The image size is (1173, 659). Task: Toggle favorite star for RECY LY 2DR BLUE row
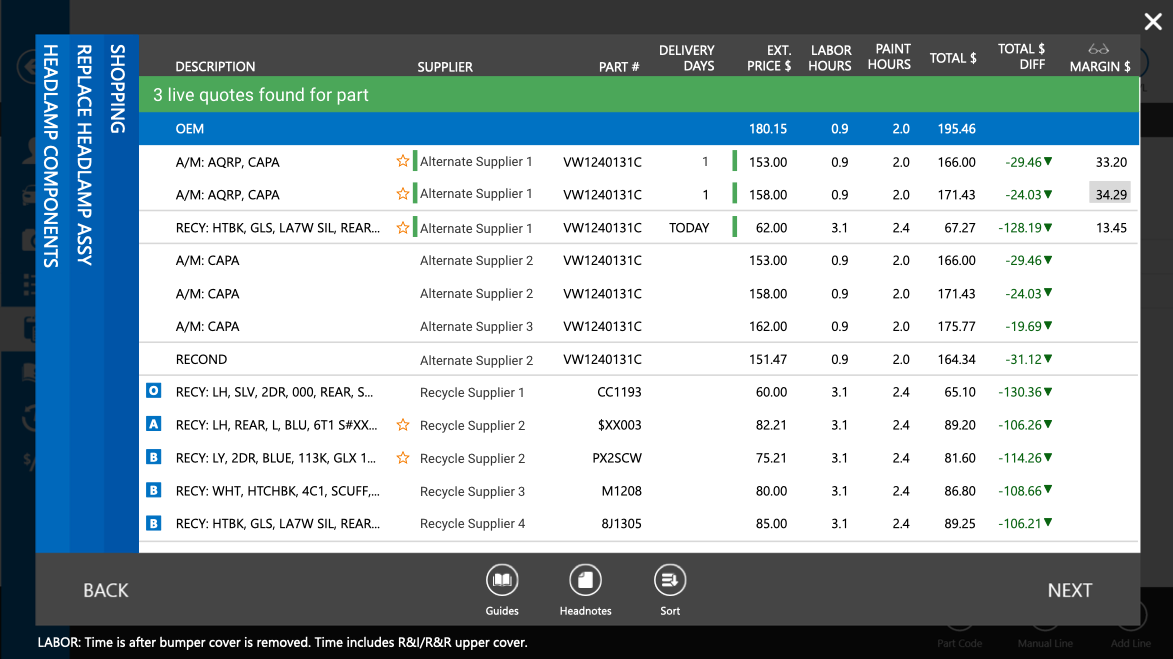[402, 458]
